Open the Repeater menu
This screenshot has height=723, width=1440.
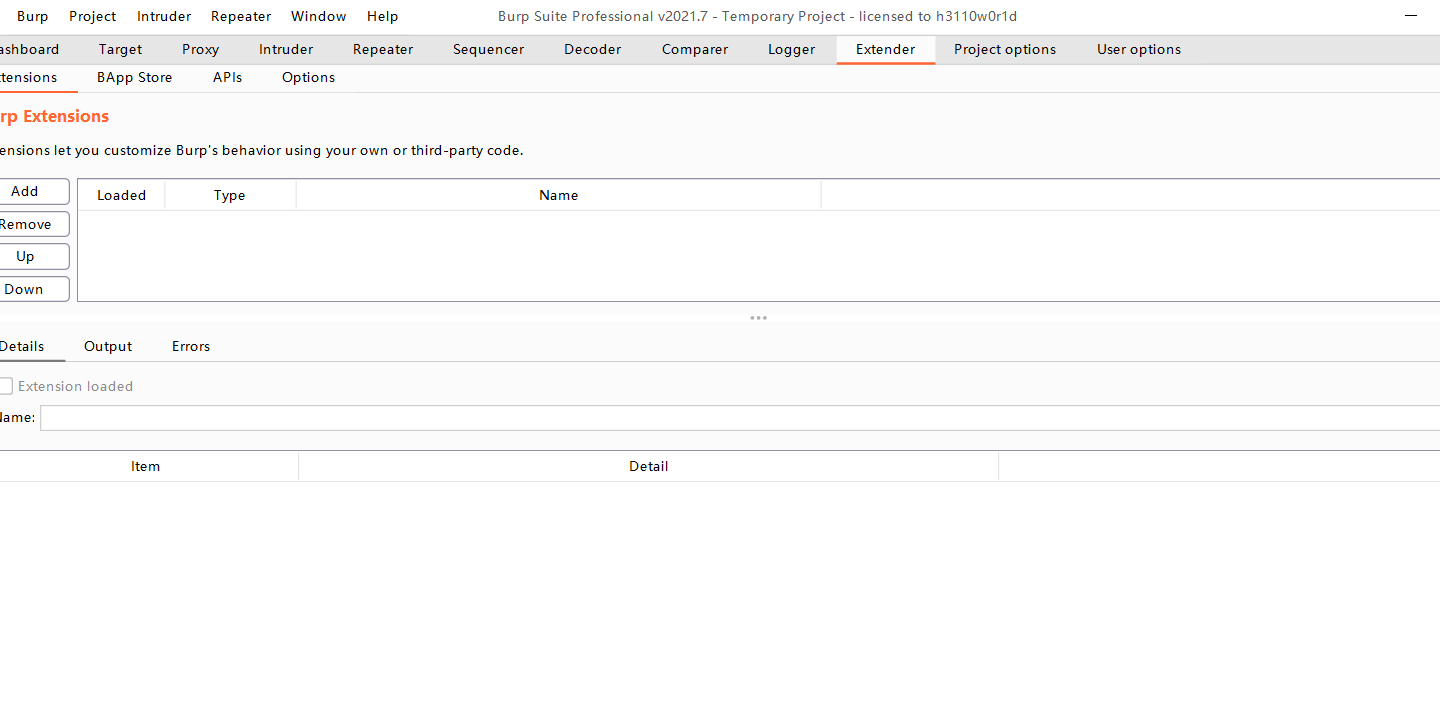(241, 16)
